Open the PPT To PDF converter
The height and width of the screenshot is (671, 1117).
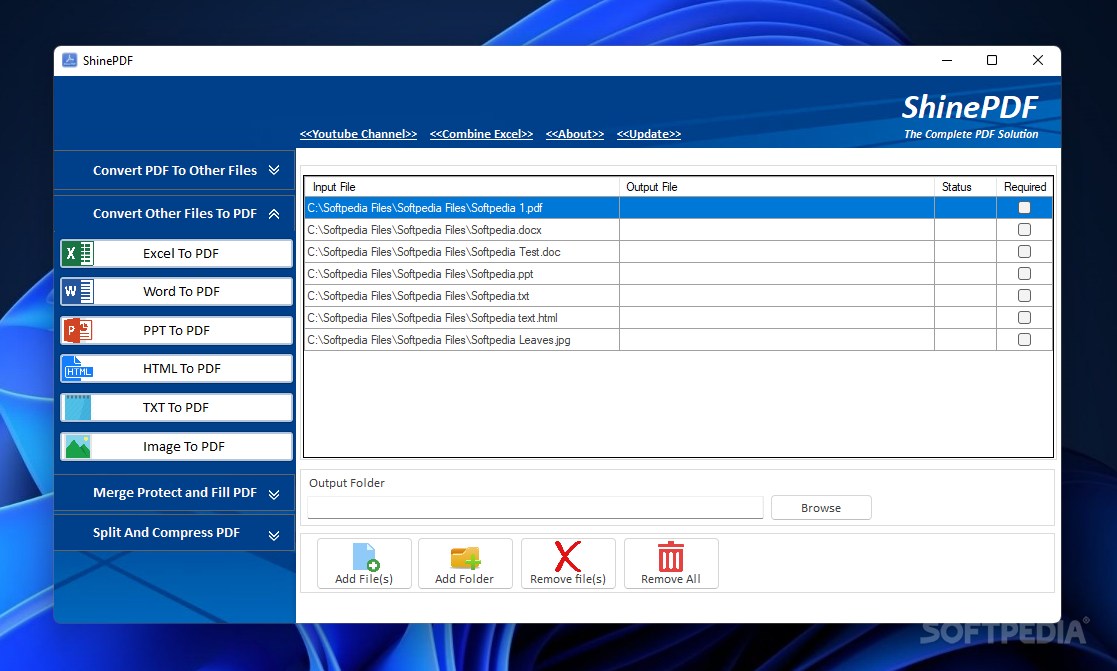[x=177, y=331]
